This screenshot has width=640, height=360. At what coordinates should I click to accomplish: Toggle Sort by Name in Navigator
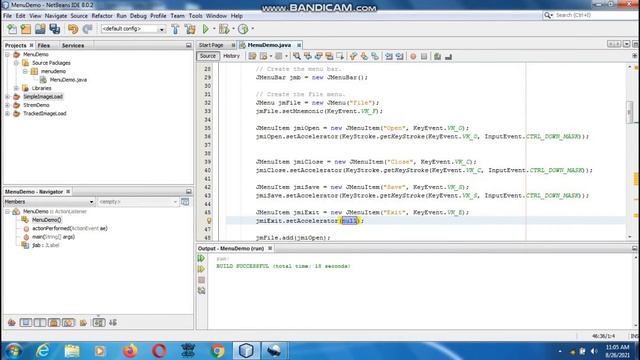coord(99,323)
